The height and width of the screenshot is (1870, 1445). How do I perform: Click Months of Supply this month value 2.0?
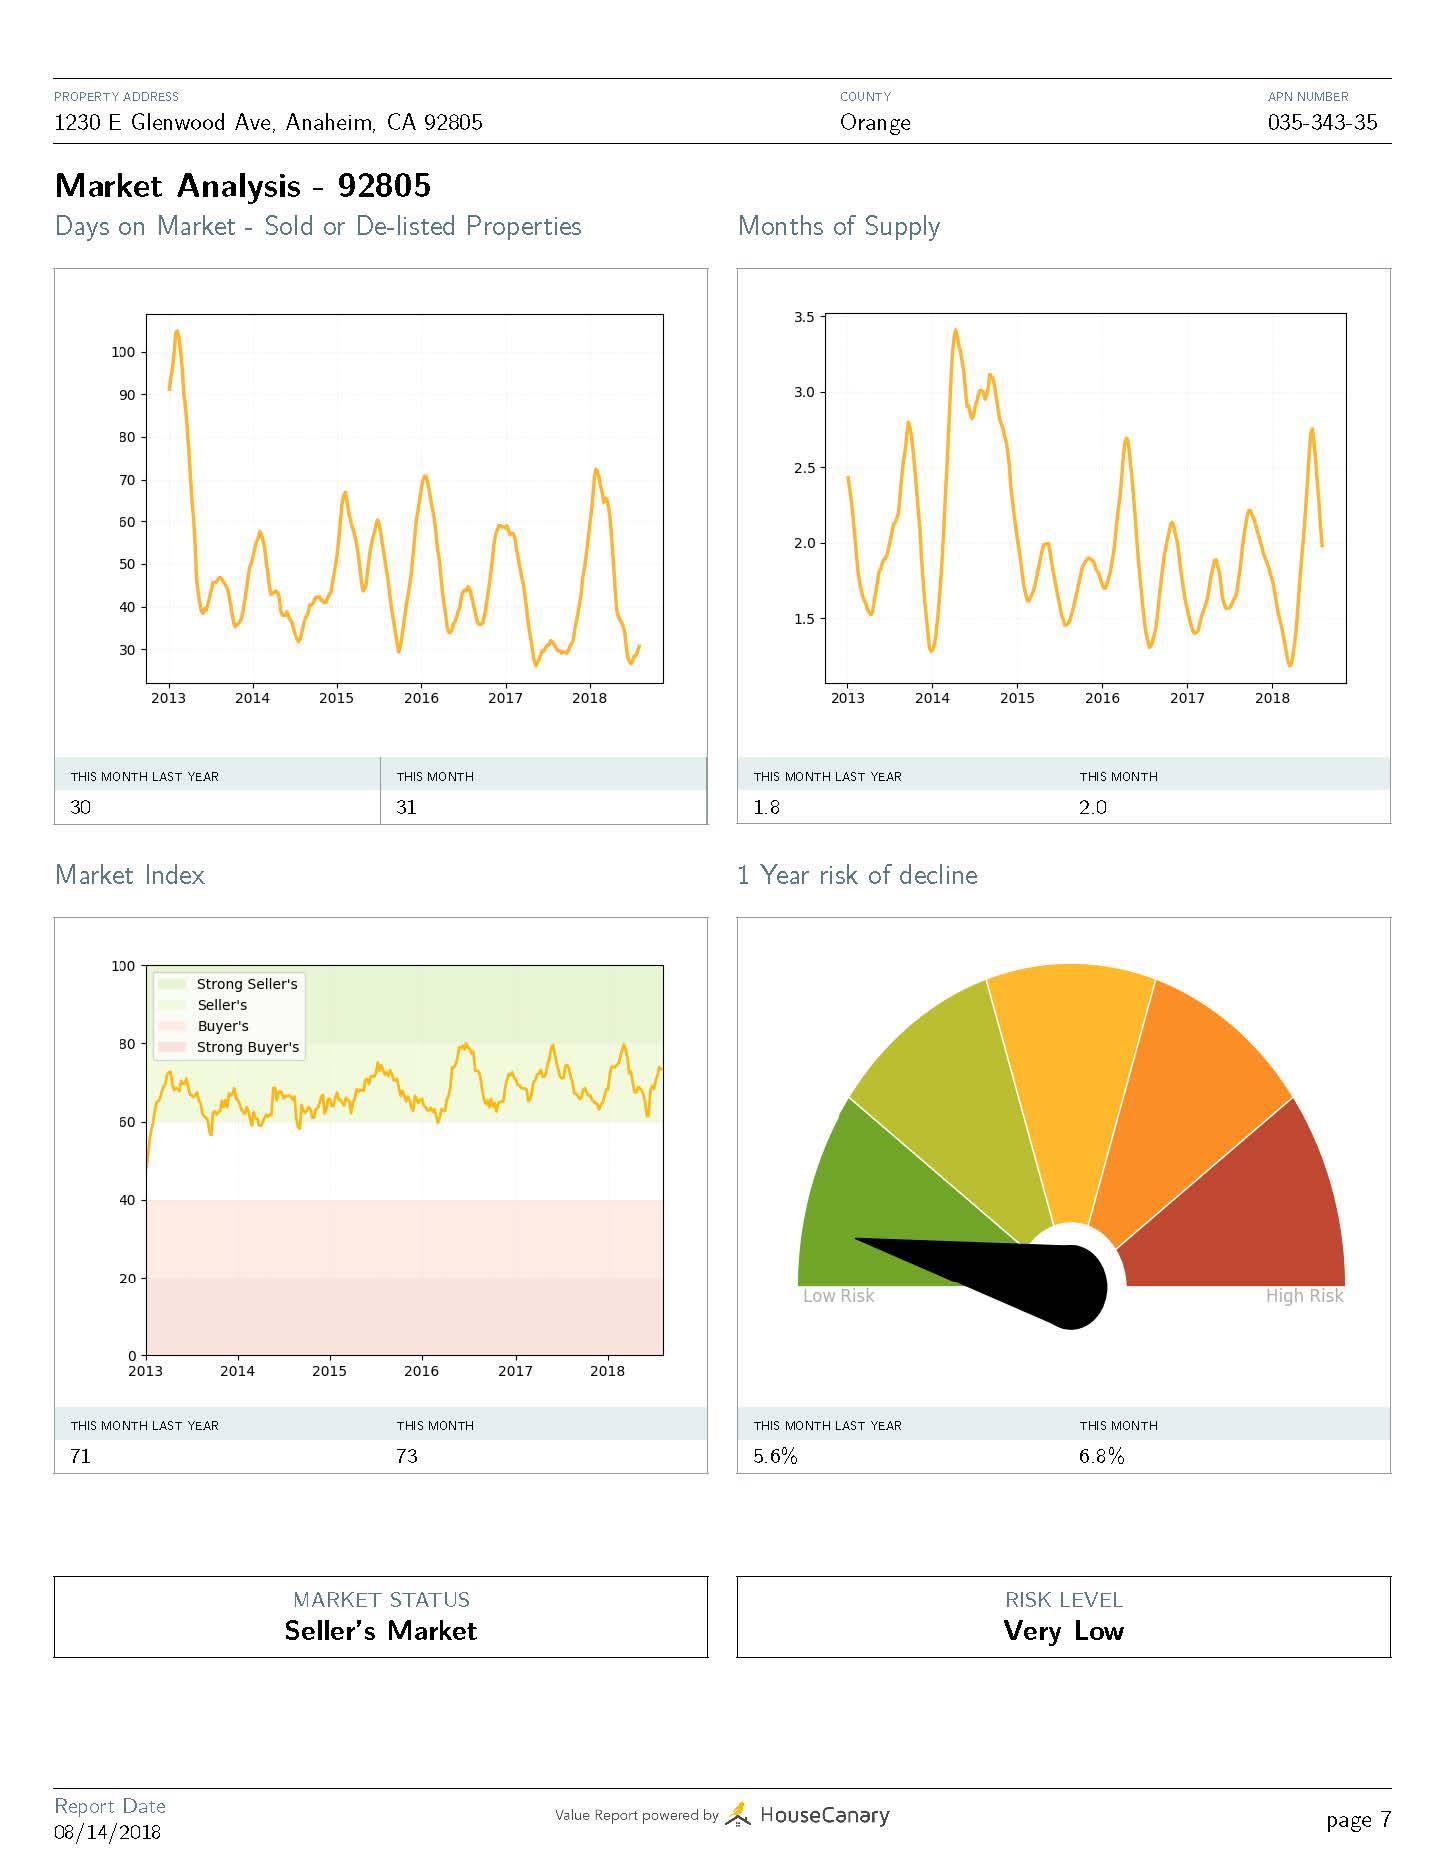[1093, 807]
